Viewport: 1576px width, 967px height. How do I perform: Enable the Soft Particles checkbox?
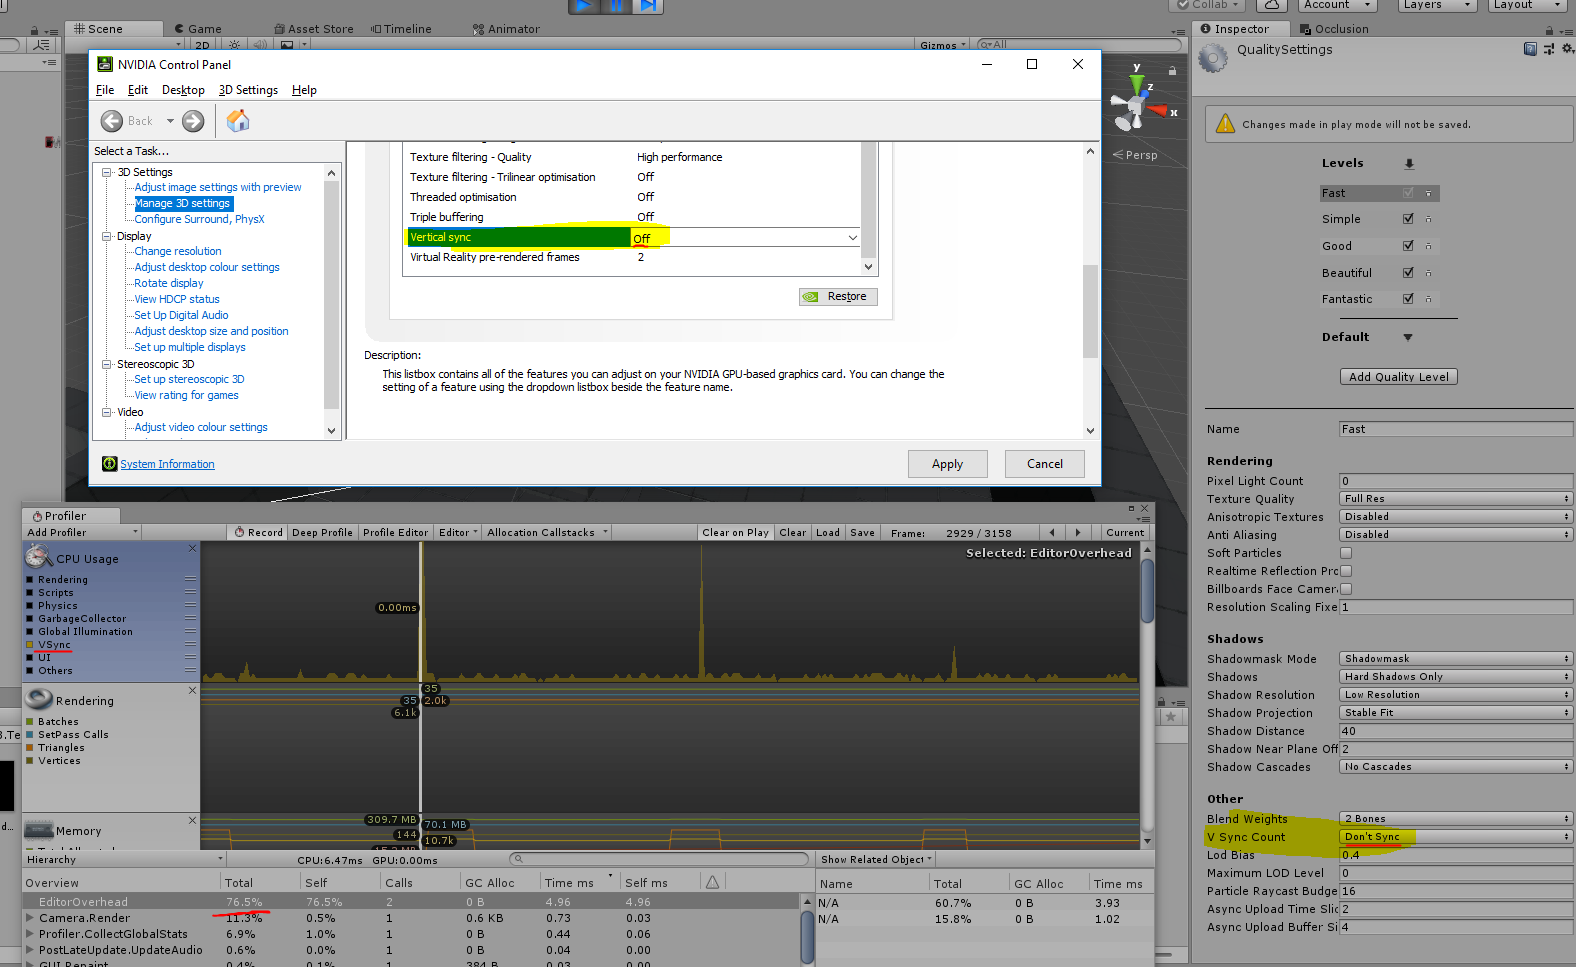click(x=1346, y=553)
